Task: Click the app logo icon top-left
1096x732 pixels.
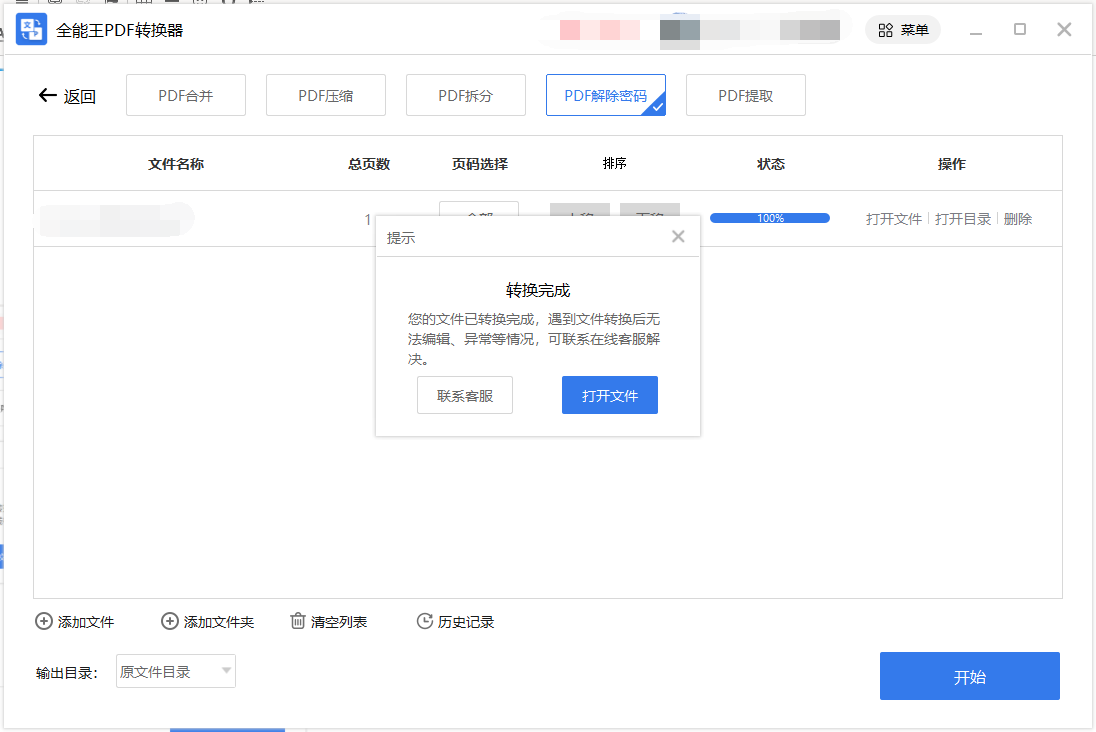Action: (31, 28)
